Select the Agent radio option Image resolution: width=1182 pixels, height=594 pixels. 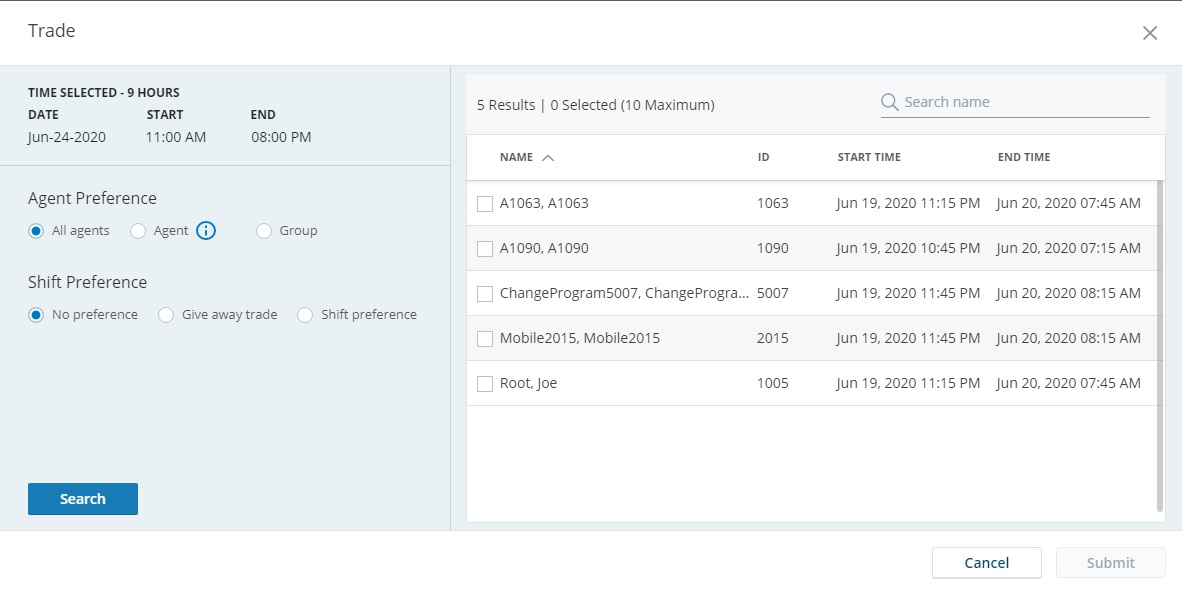pyautogui.click(x=138, y=231)
